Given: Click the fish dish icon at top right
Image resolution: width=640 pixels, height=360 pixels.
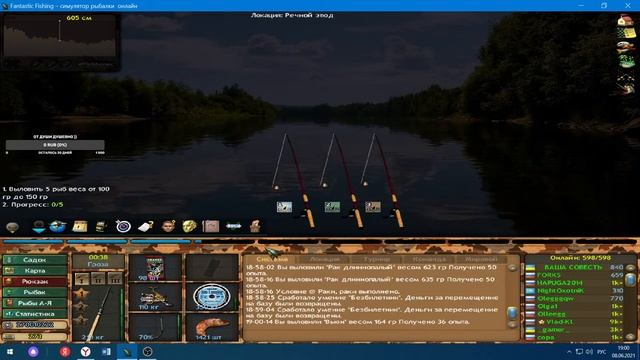Looking at the screenshot, I should click(x=625, y=47).
